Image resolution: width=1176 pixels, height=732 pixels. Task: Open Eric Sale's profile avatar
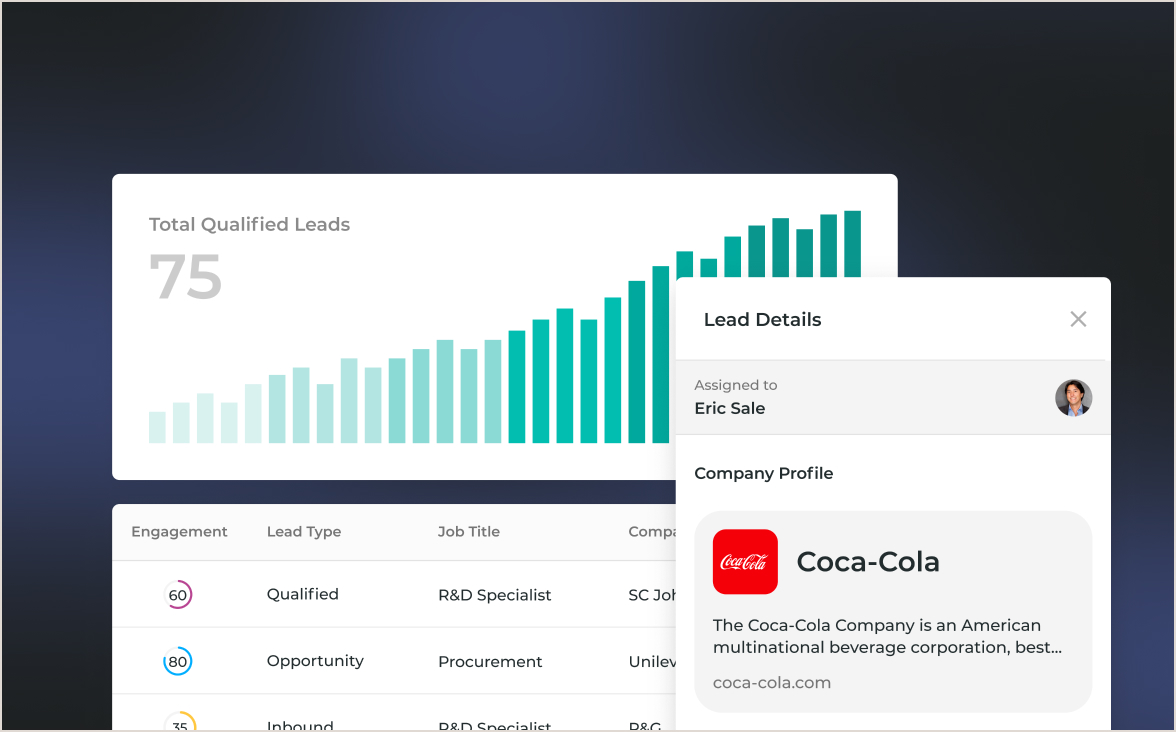[x=1073, y=398]
